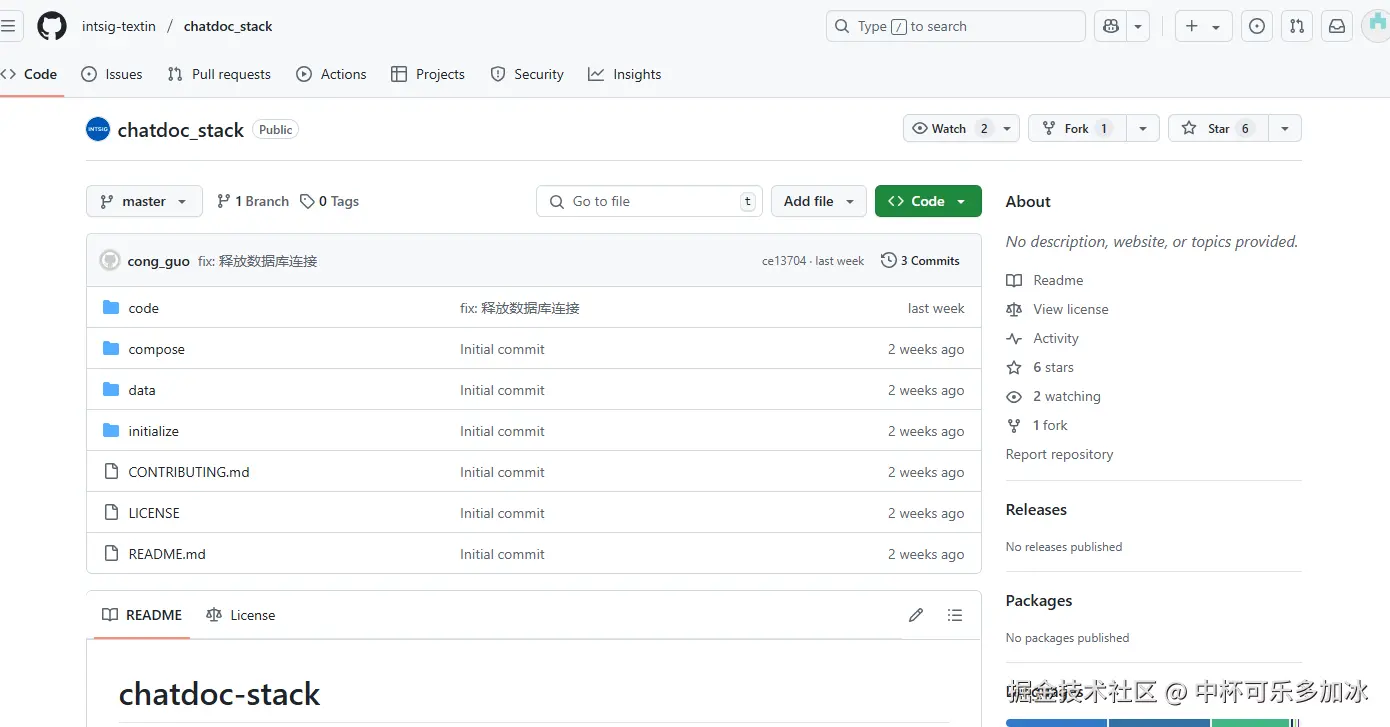This screenshot has width=1390, height=727.
Task: Open the Watch notifications dropdown
Action: click(x=961, y=128)
